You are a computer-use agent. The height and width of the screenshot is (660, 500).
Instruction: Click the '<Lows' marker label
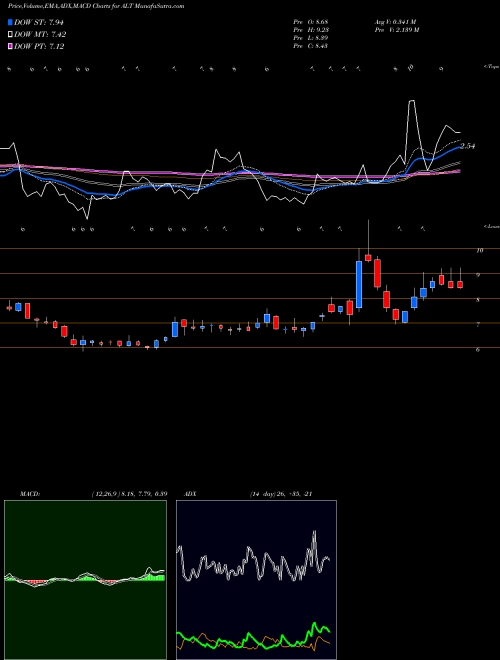tap(491, 226)
